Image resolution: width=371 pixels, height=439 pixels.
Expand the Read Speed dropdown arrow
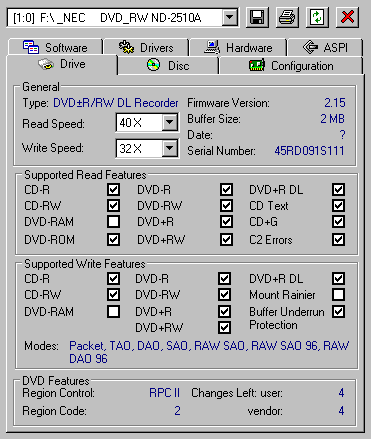(x=170, y=122)
